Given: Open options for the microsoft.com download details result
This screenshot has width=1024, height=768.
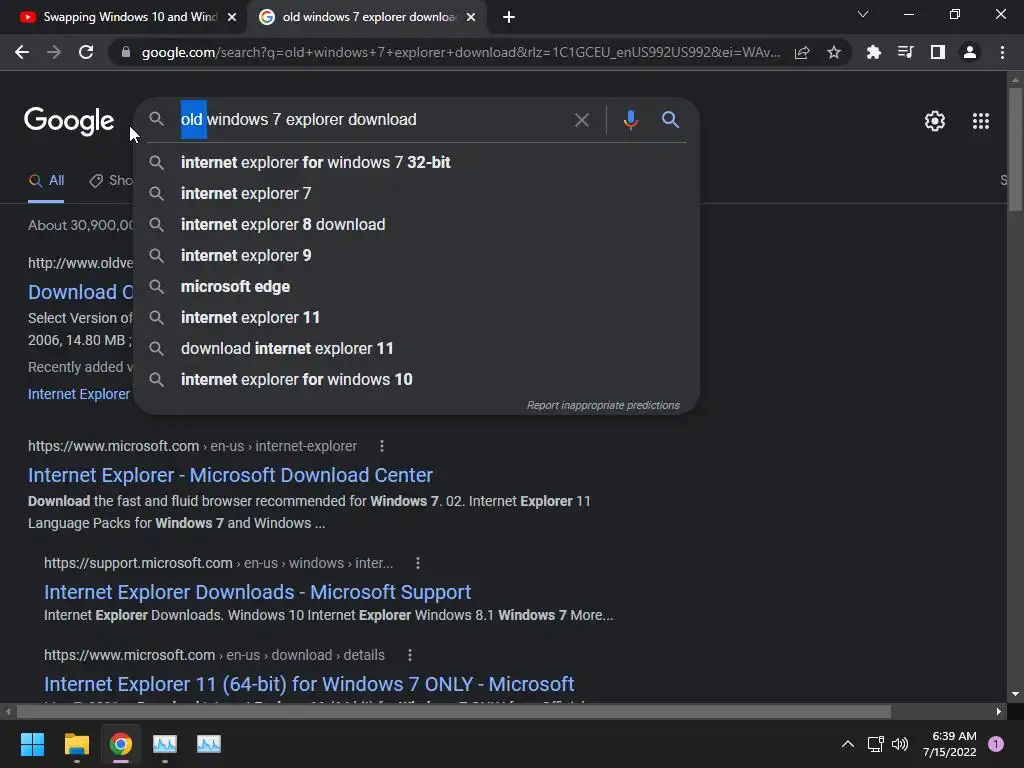Looking at the screenshot, I should point(409,655).
